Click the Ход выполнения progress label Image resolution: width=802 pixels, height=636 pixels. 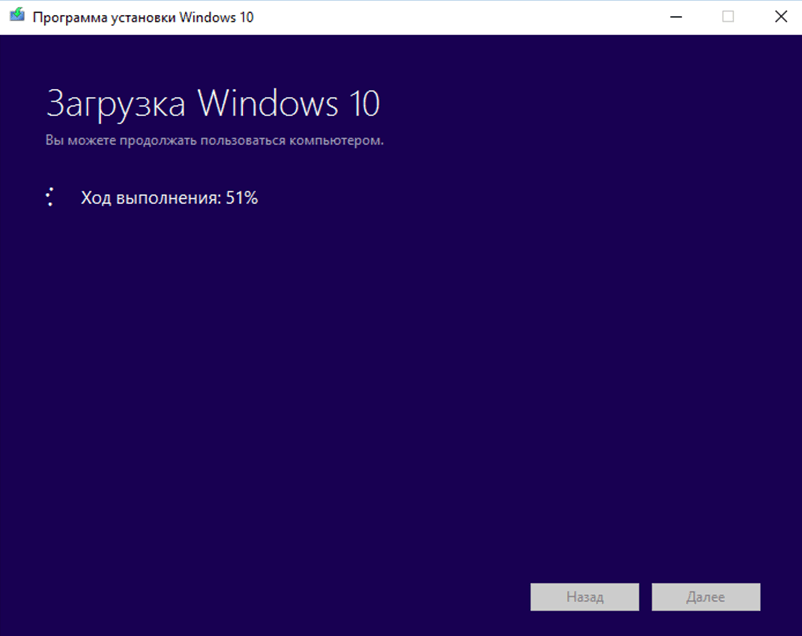coord(150,198)
